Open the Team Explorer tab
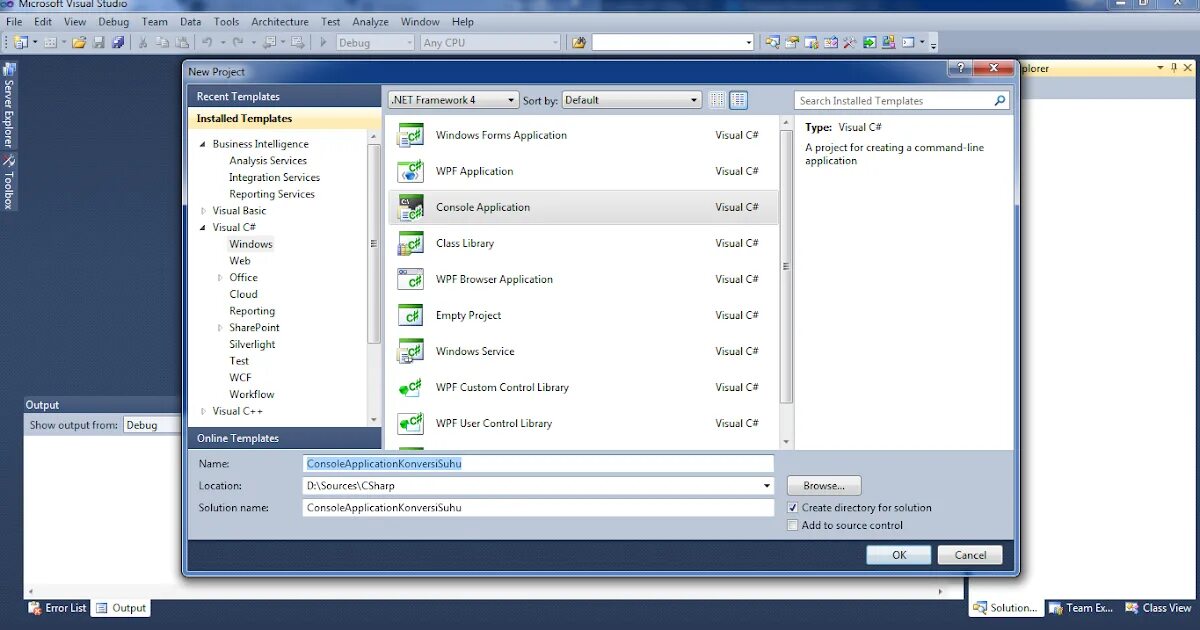 pyautogui.click(x=1082, y=608)
